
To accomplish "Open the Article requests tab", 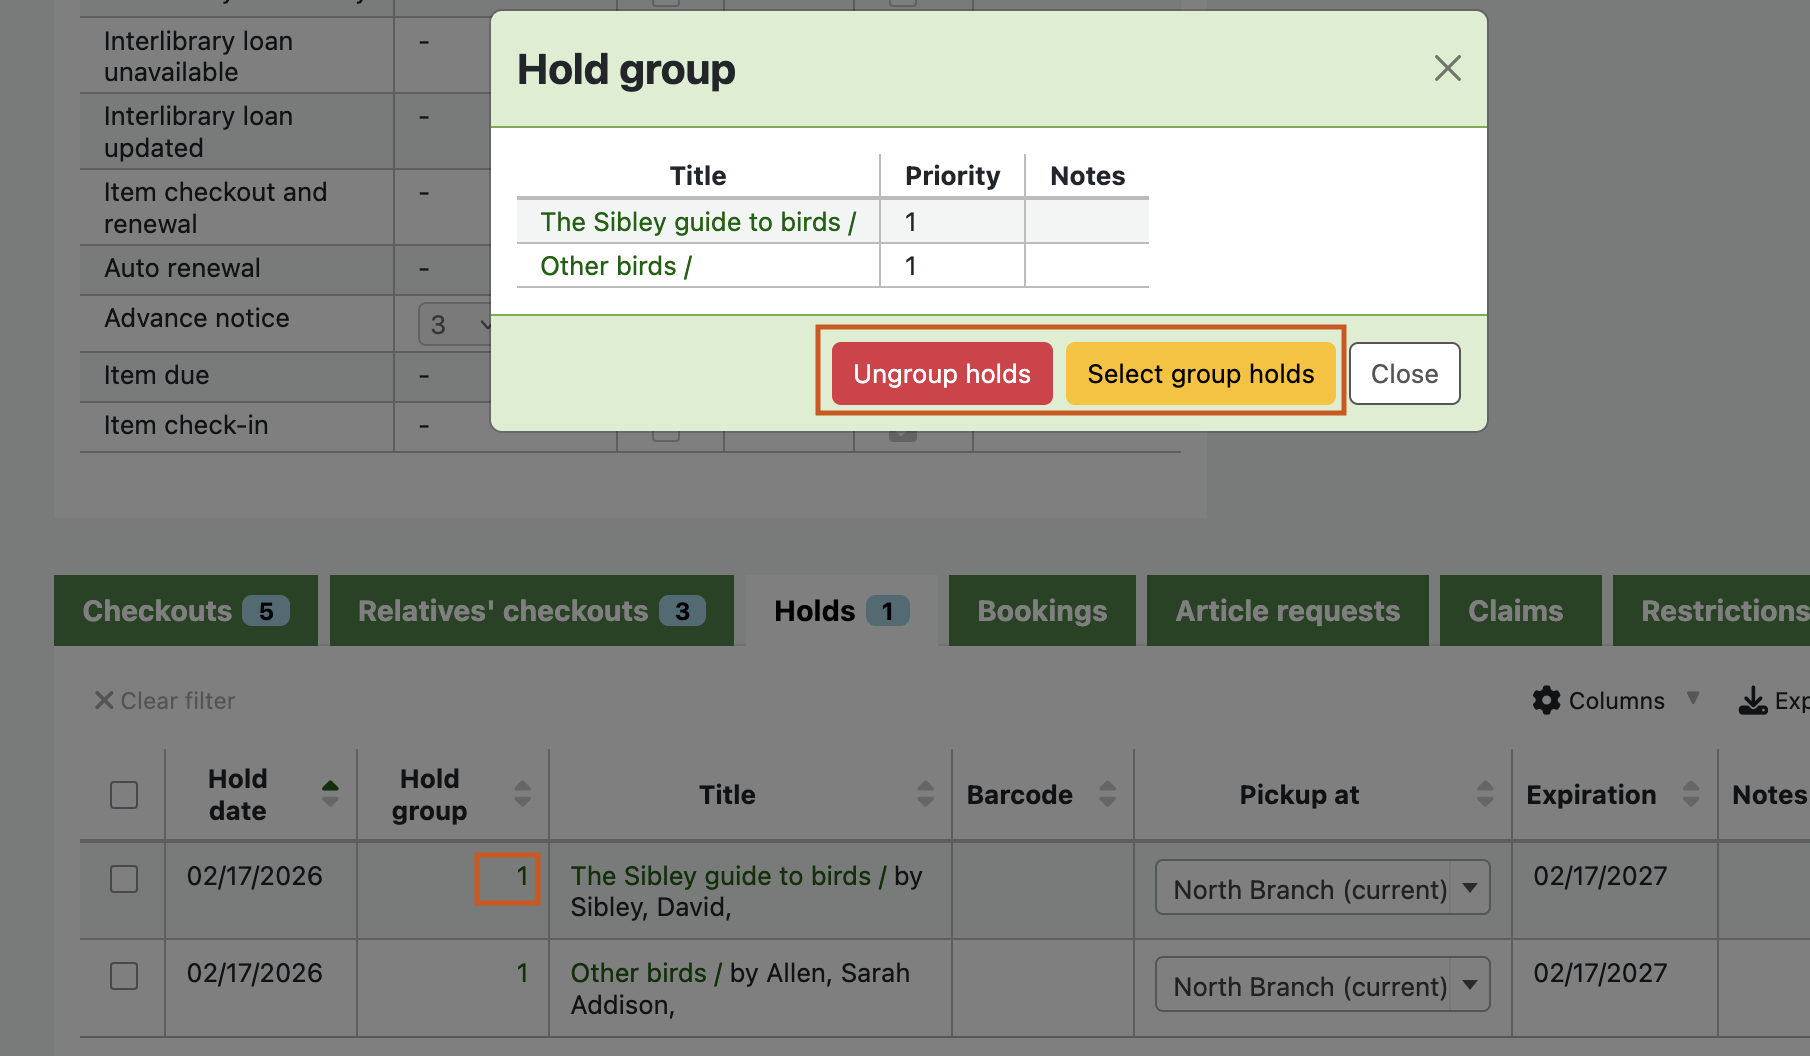I will tap(1287, 611).
